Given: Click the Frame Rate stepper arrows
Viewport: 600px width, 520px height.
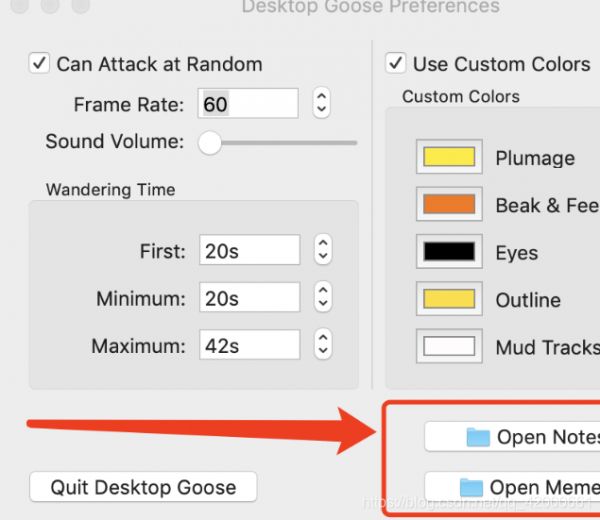Looking at the screenshot, I should [321, 103].
